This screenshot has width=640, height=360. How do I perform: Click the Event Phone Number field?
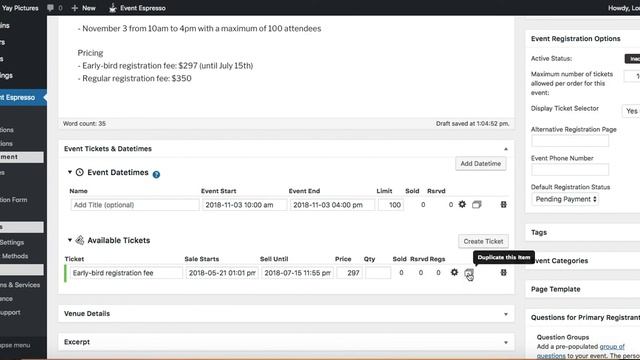click(570, 169)
